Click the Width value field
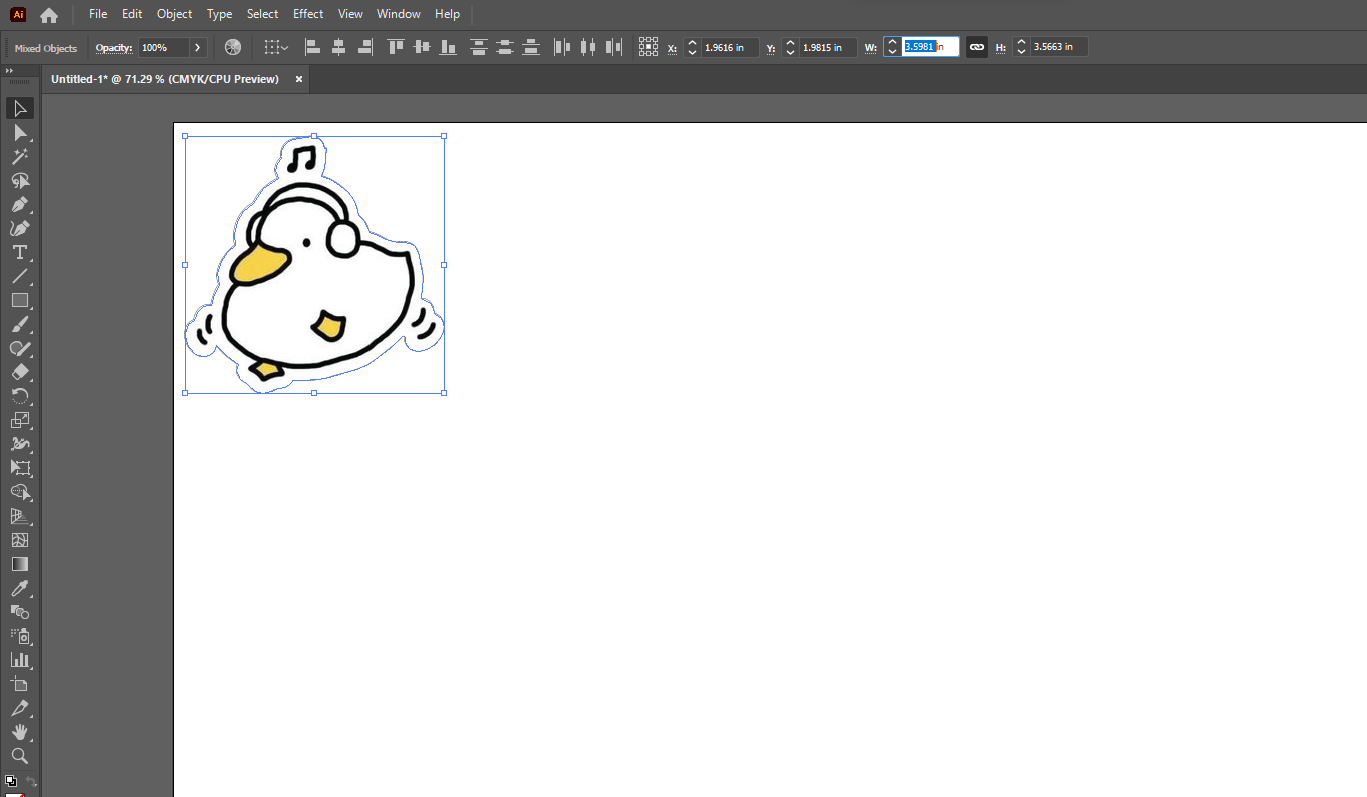 click(x=930, y=47)
